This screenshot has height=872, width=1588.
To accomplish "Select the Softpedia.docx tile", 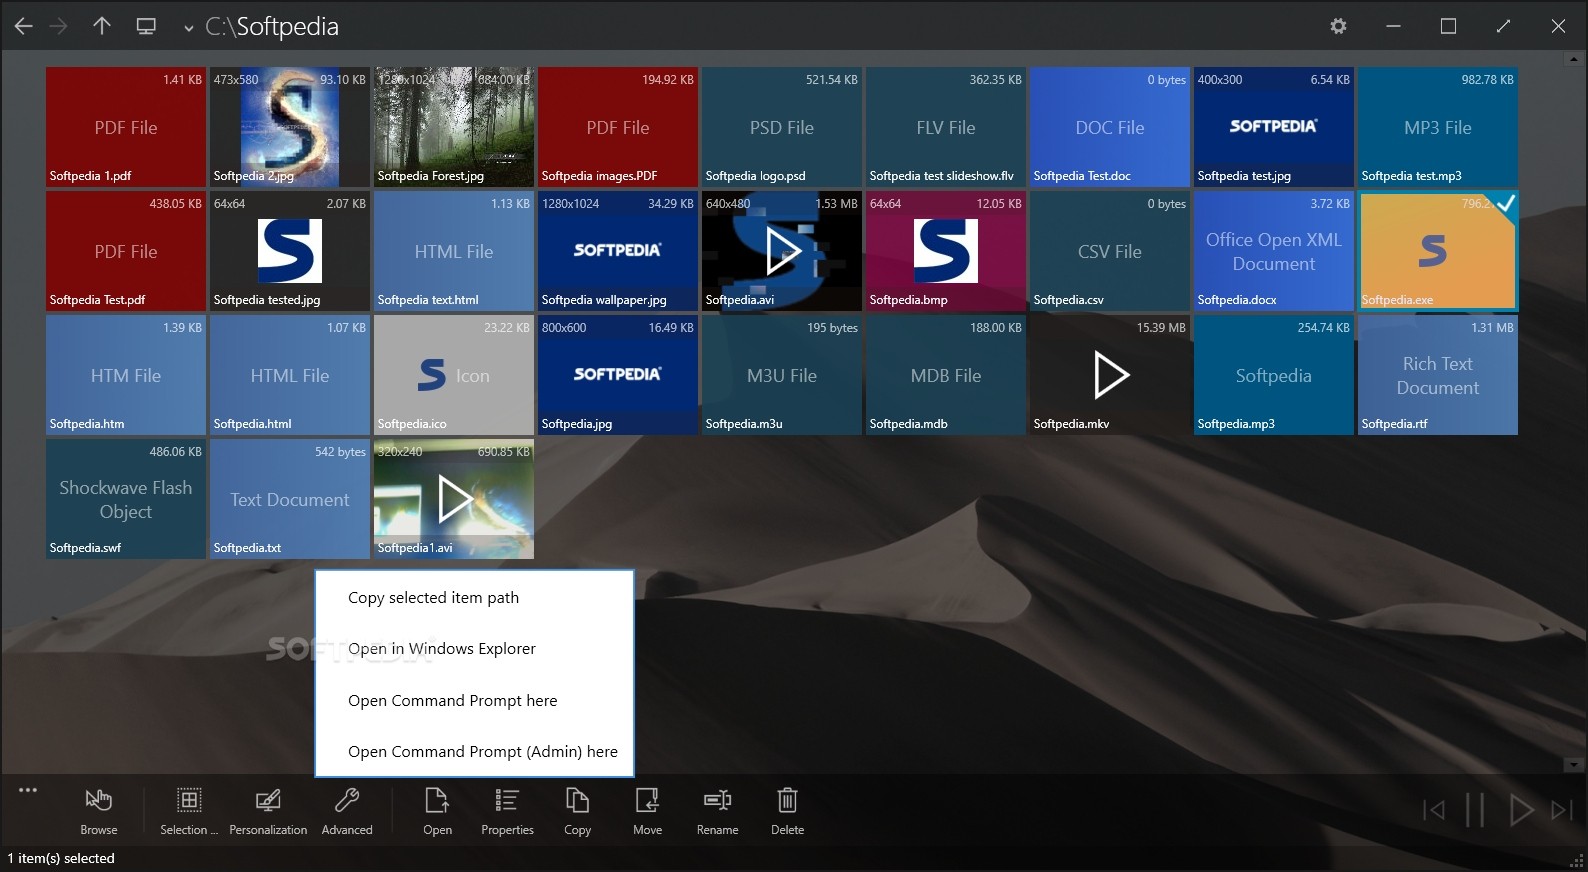I will [x=1274, y=251].
